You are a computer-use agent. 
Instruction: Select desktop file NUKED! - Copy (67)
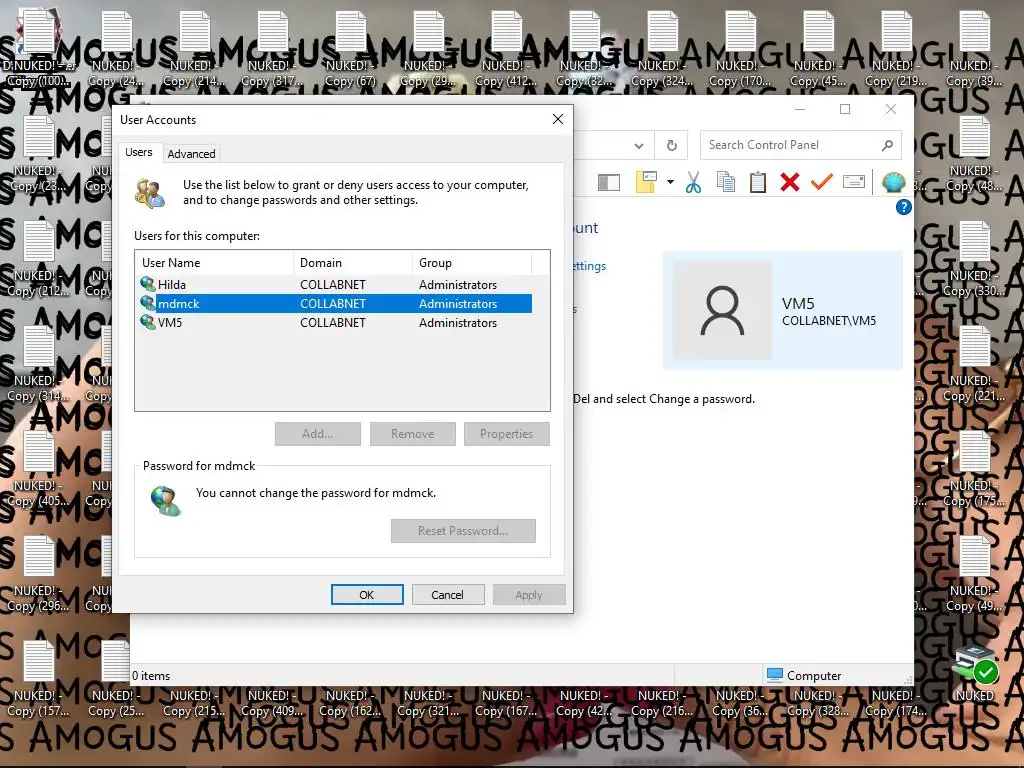[x=351, y=49]
